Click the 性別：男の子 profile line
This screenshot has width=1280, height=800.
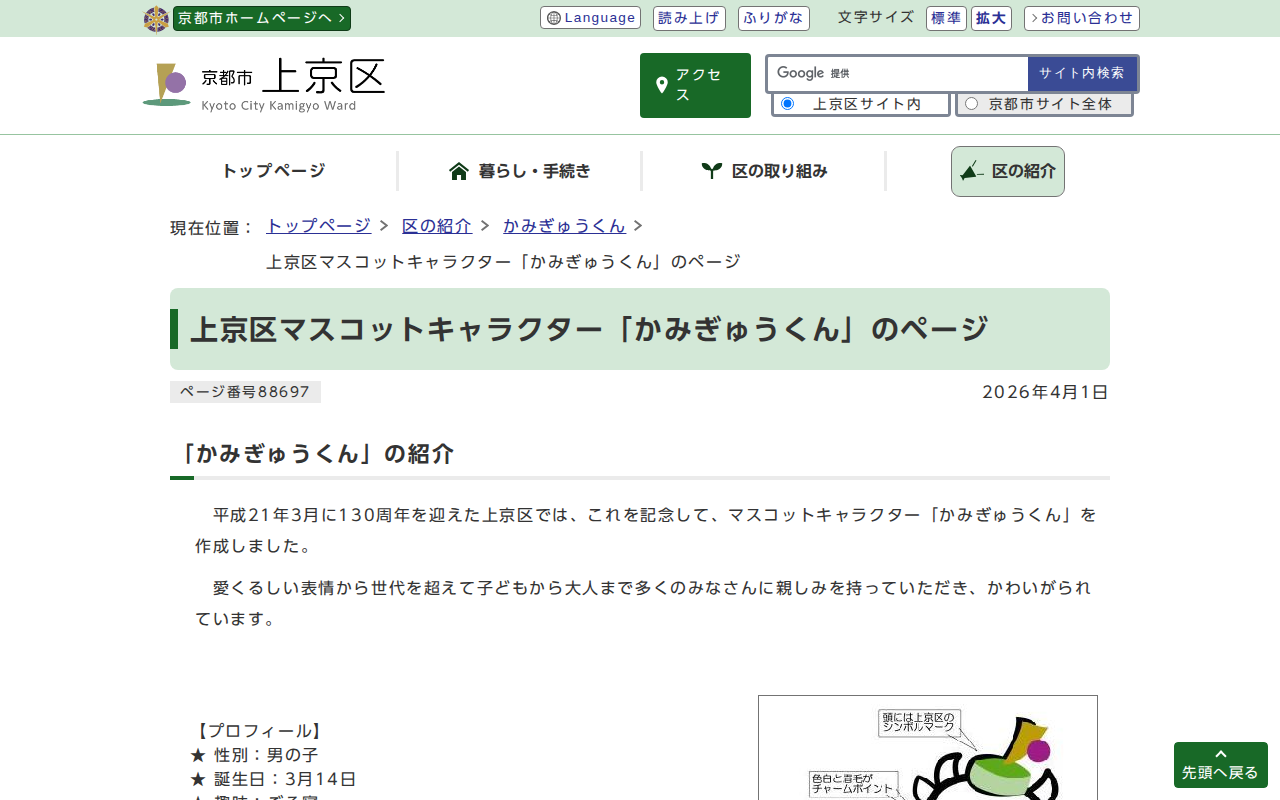tap(254, 755)
